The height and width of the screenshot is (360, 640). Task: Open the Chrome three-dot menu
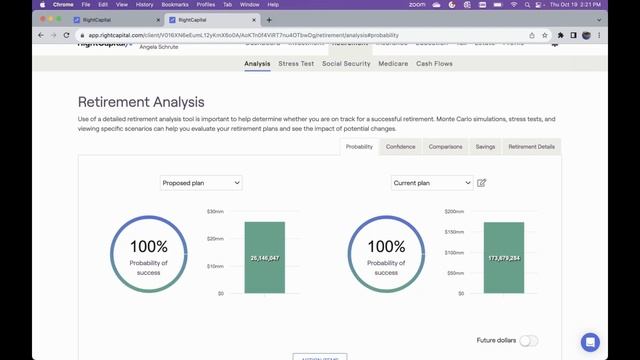(599, 36)
